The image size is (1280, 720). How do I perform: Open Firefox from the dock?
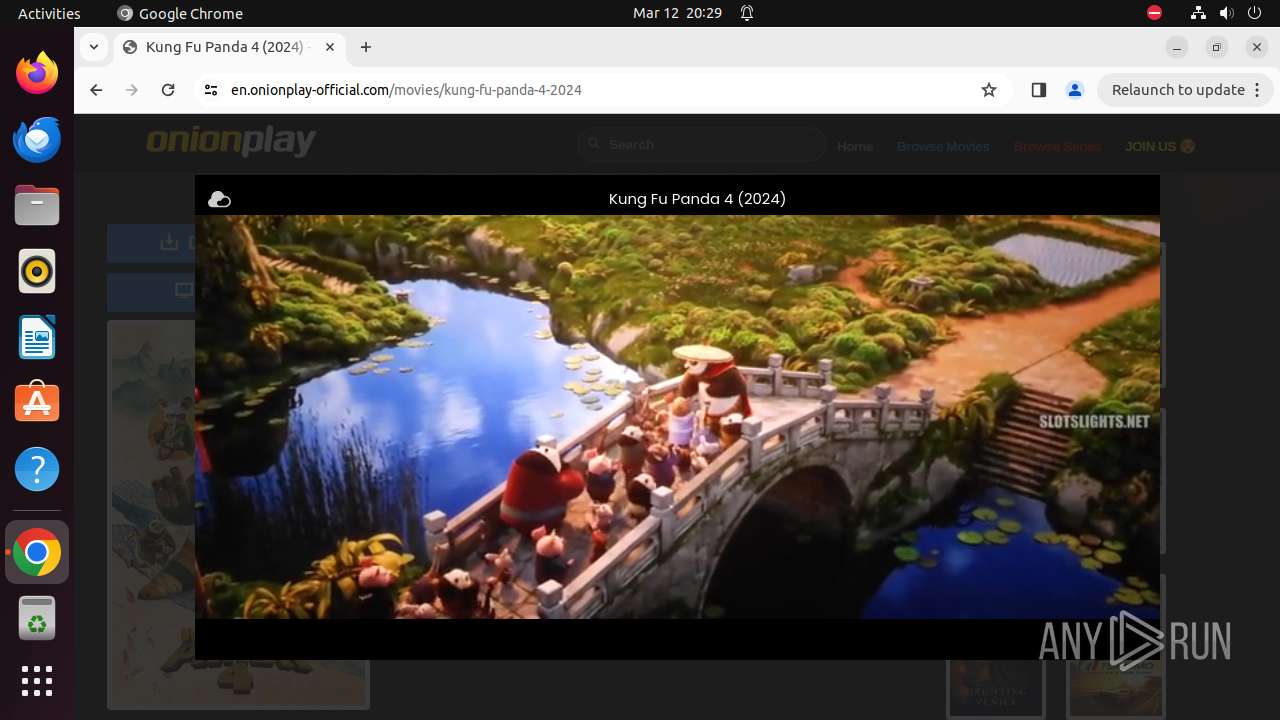[x=37, y=73]
